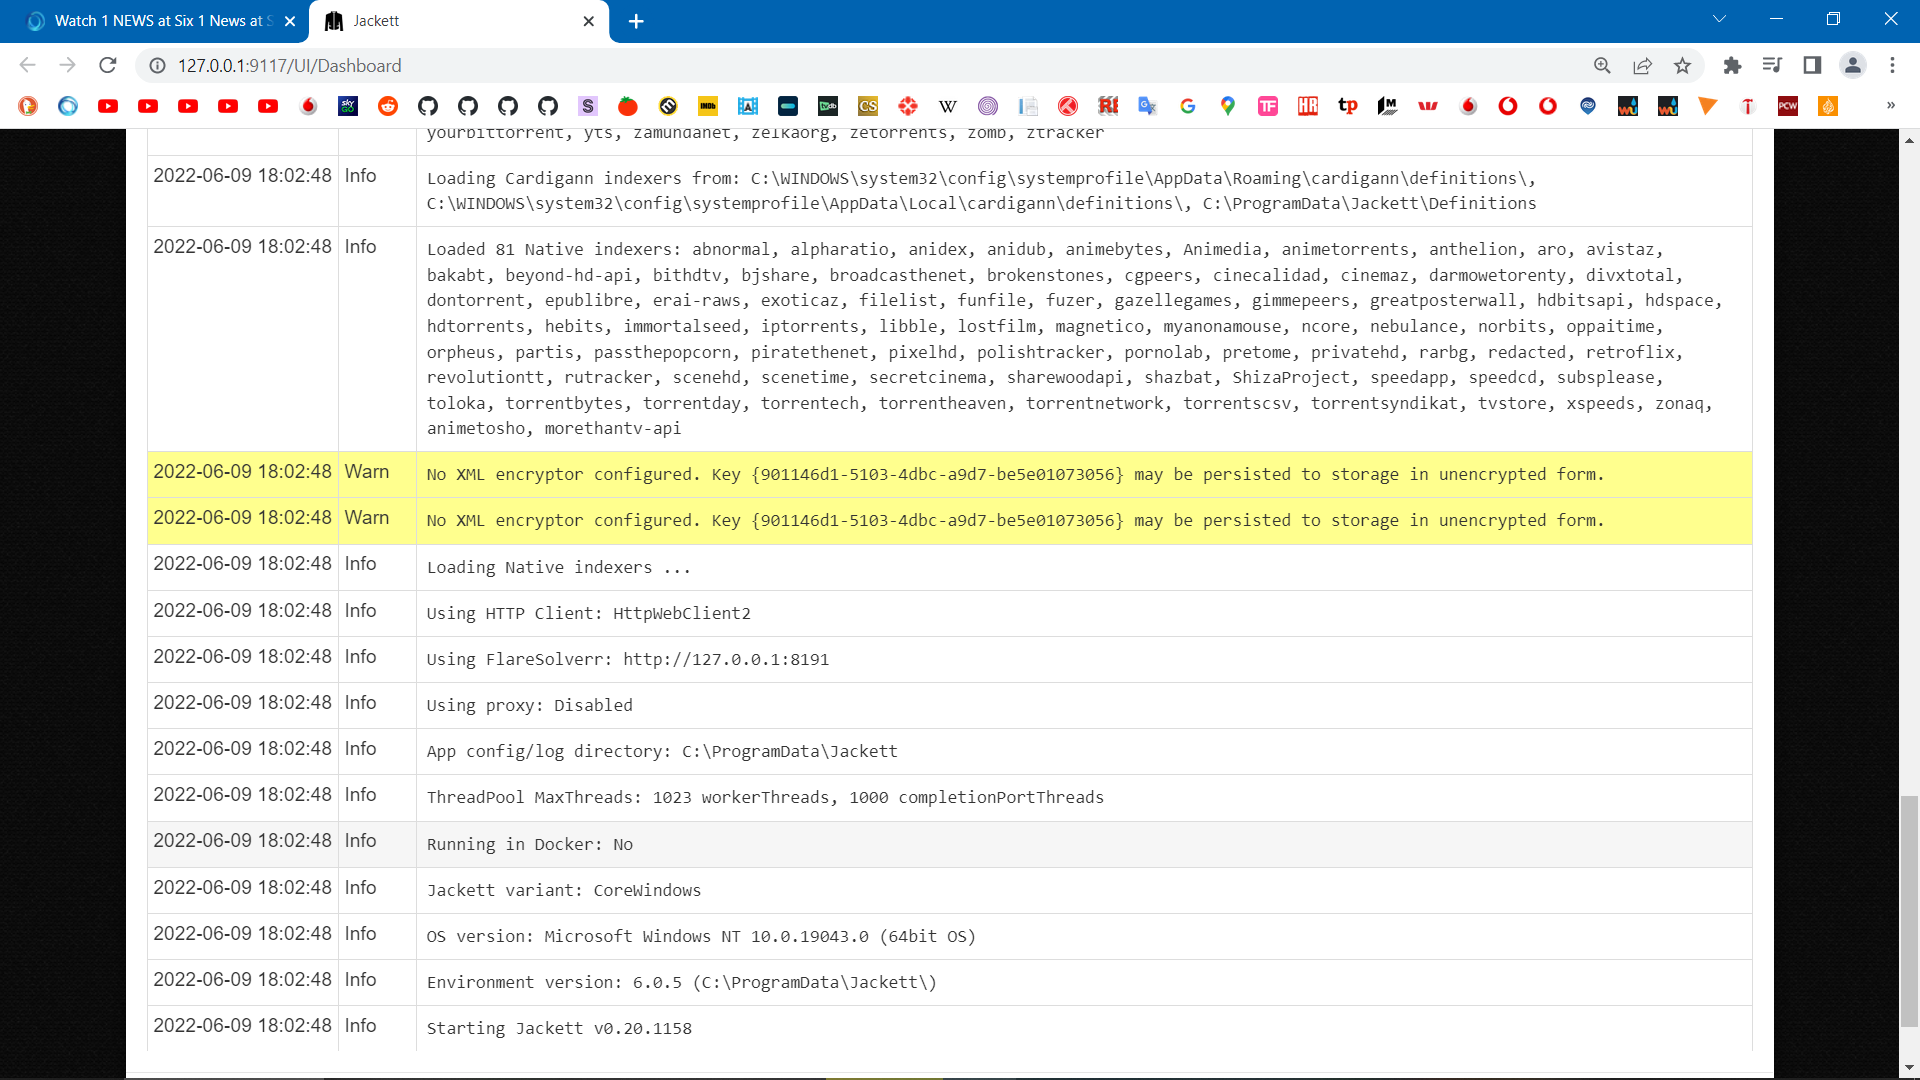Open the Chrome three-dot menu

point(1892,65)
